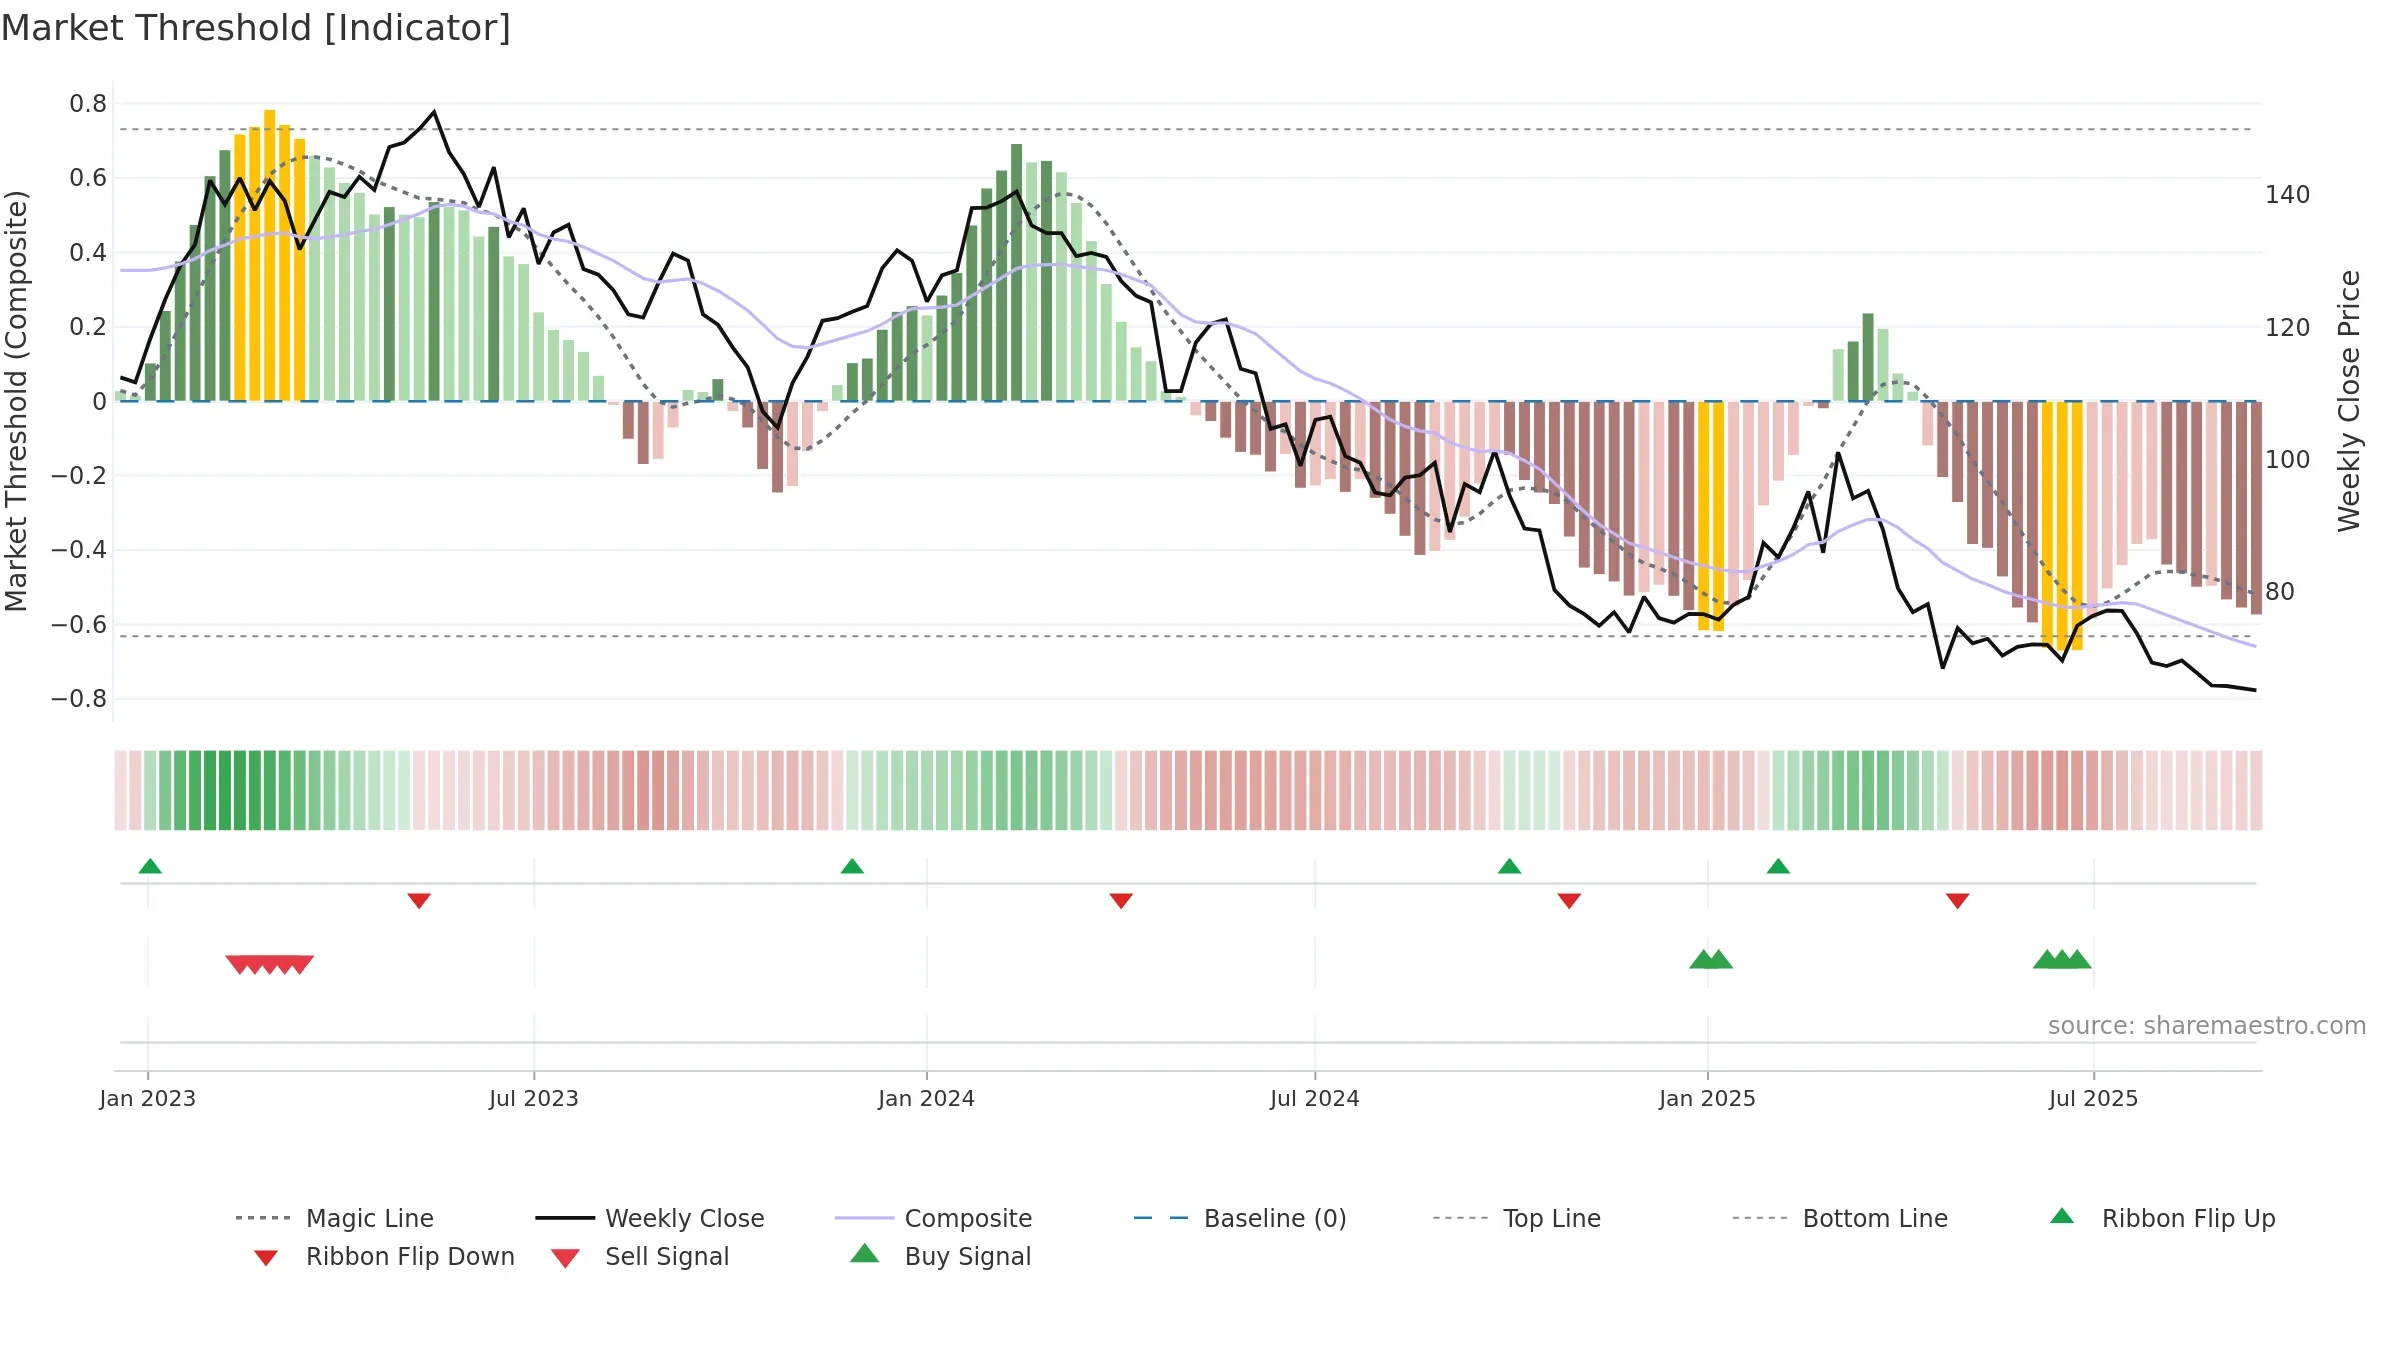The image size is (2400, 1350).
Task: Toggle the Composite legend entry
Action: (x=933, y=1218)
